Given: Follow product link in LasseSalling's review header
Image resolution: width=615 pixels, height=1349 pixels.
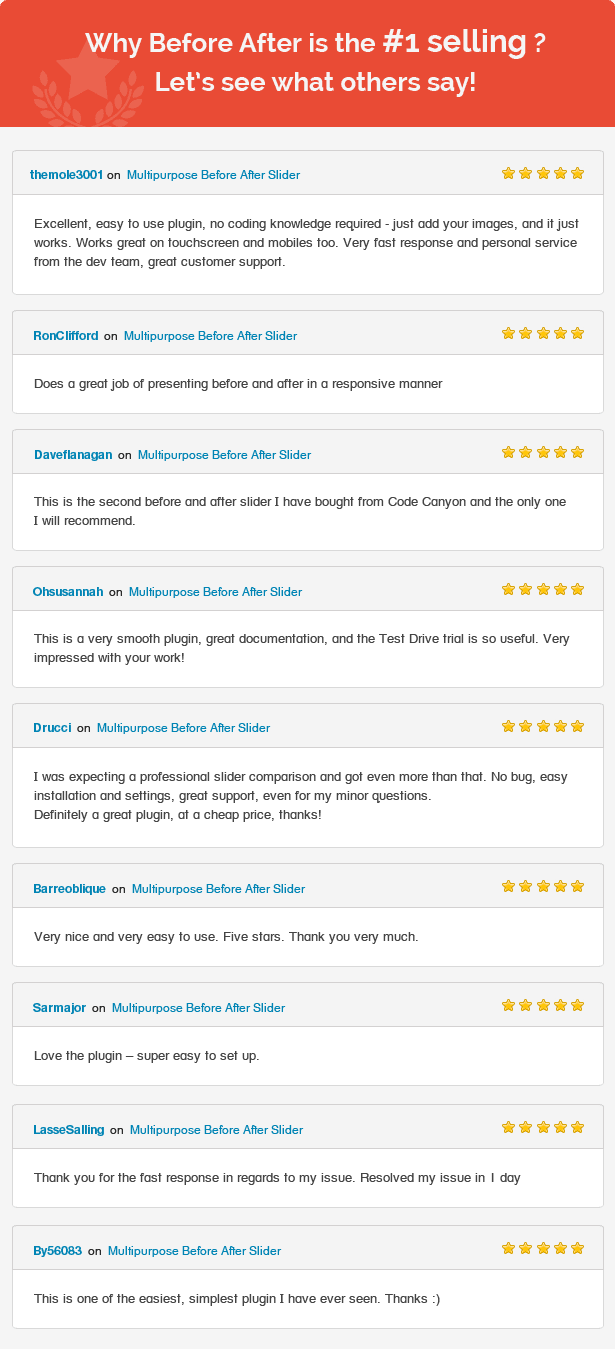Looking at the screenshot, I should click(x=216, y=1130).
